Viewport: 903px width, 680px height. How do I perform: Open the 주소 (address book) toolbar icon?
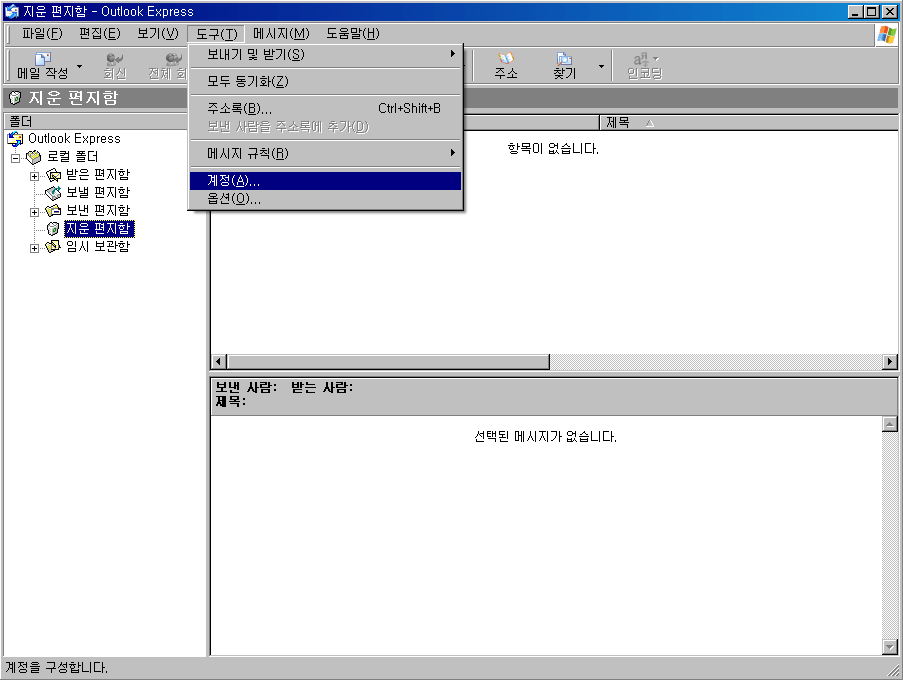click(506, 59)
